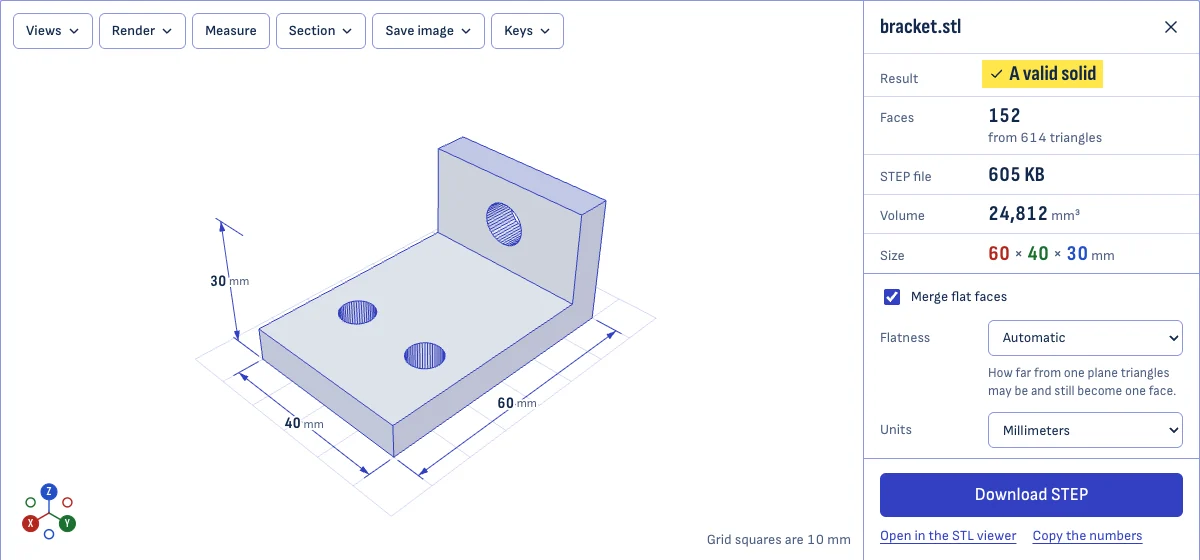
Task: Click the blue Z axis ball in gizmo
Action: tap(49, 491)
